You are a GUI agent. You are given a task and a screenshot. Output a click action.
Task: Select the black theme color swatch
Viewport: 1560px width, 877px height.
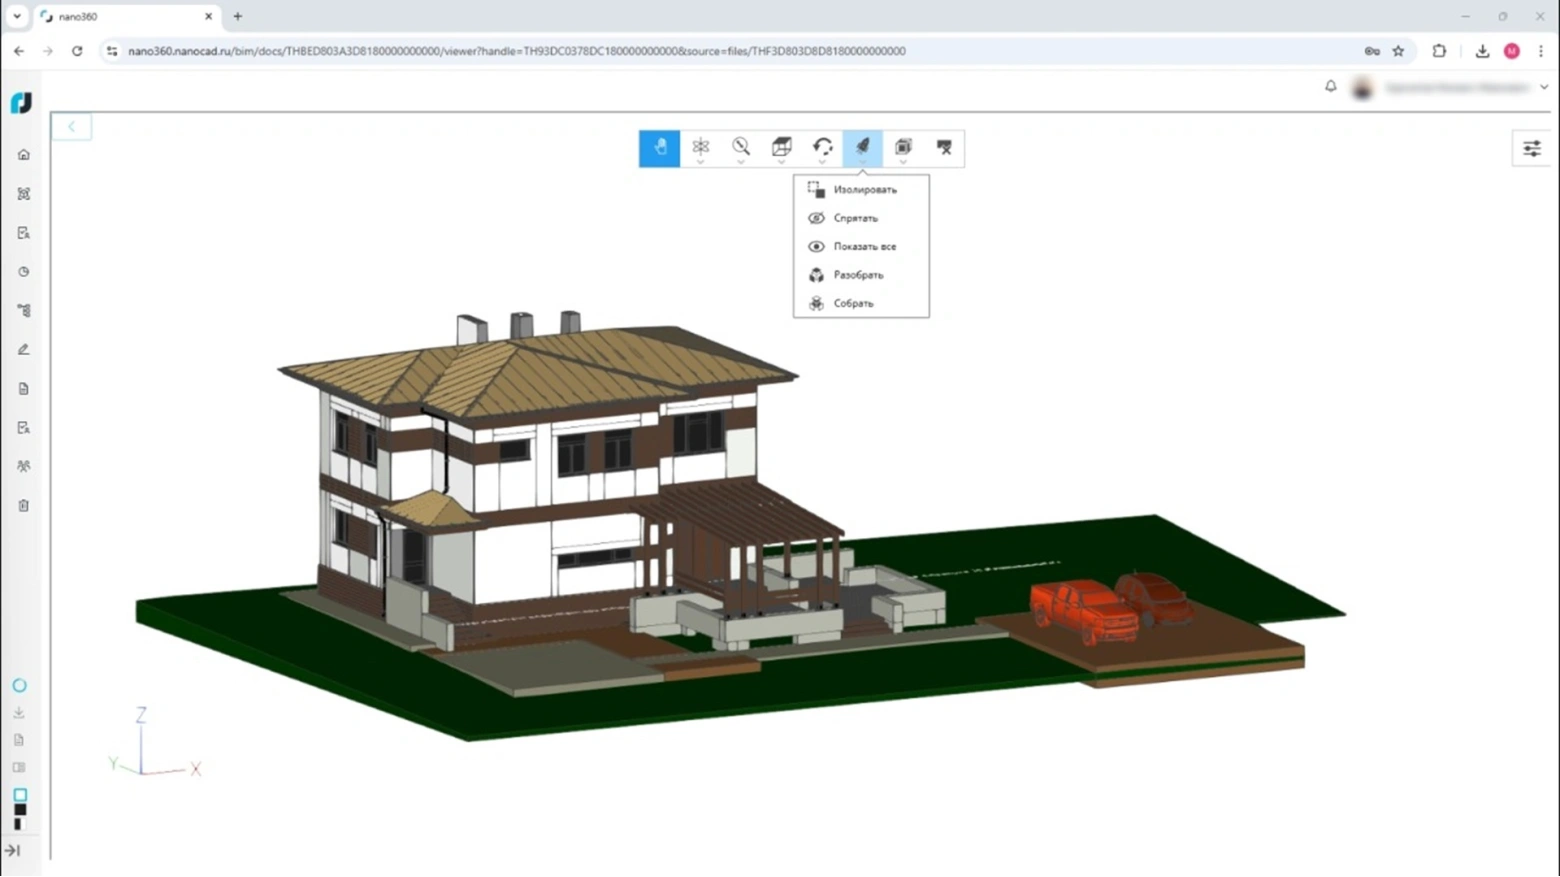(20, 810)
